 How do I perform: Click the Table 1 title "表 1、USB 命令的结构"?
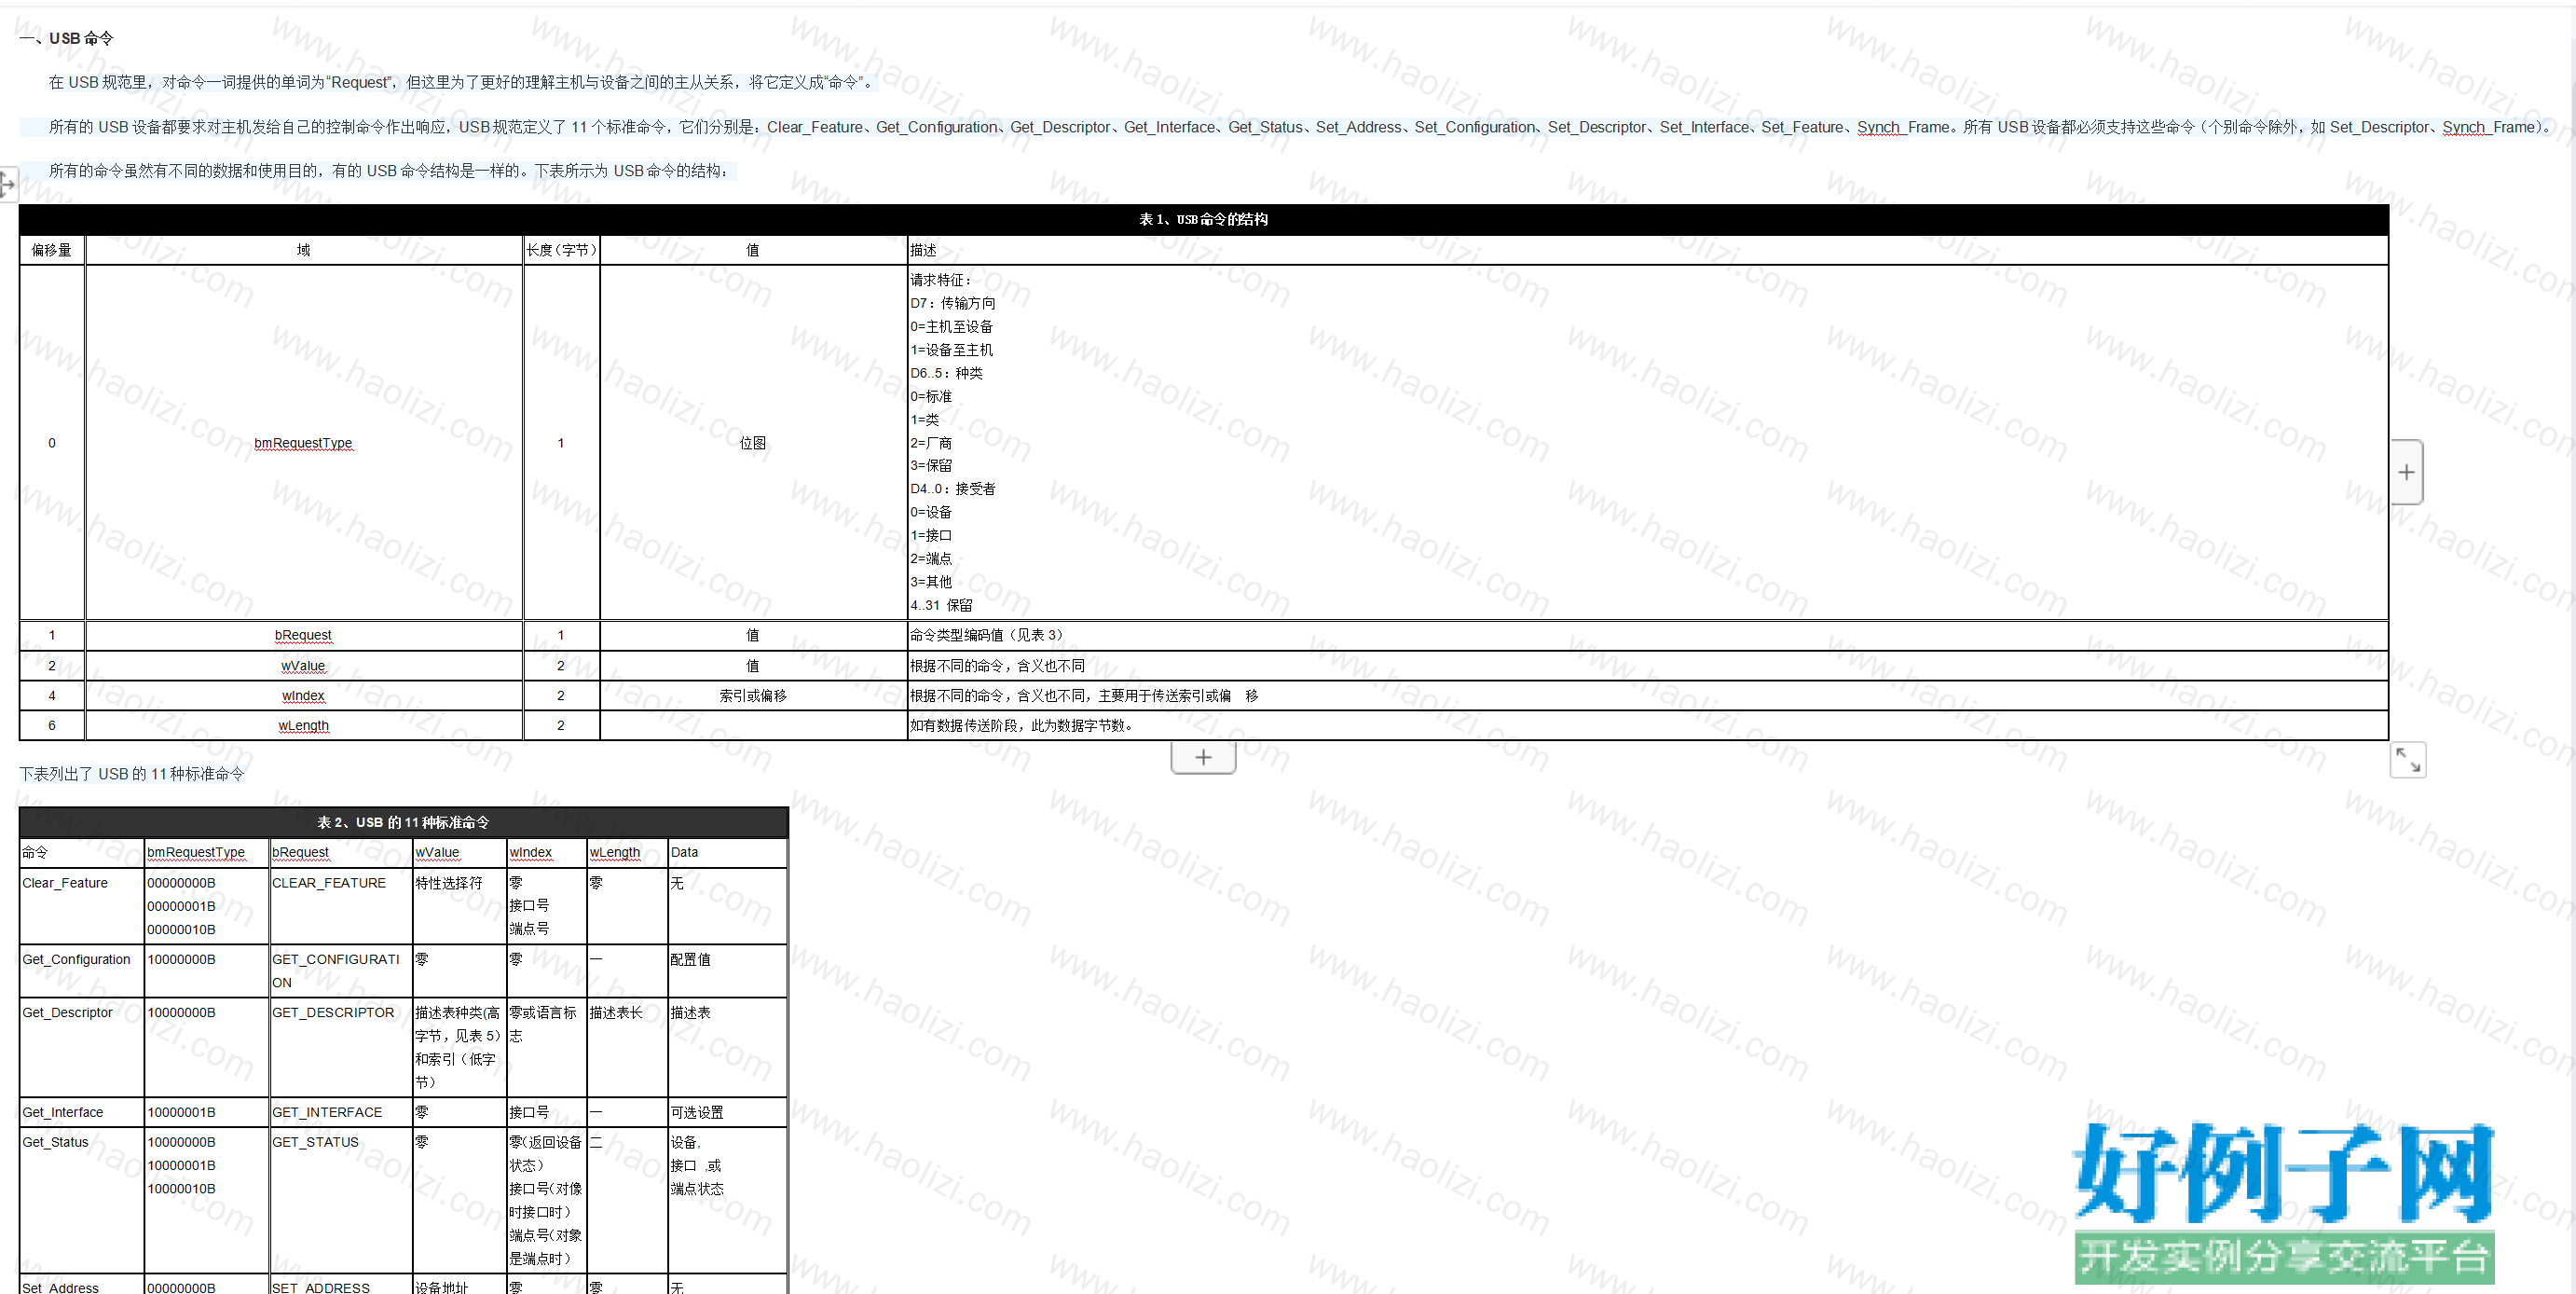tap(1203, 219)
